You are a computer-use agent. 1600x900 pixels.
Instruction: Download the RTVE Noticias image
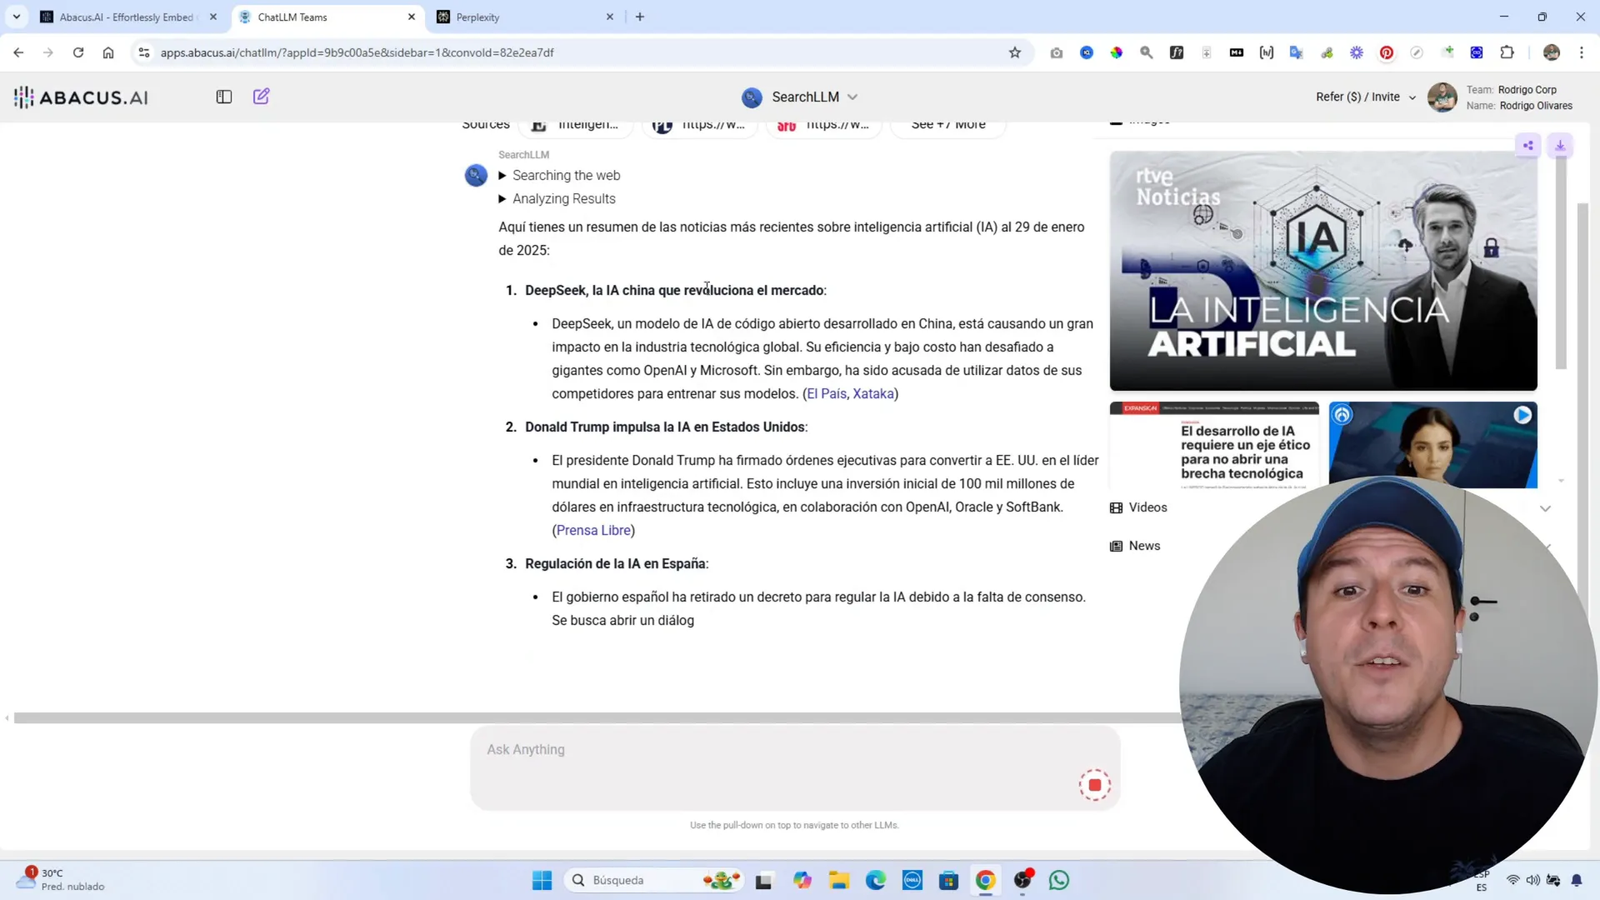[1560, 145]
